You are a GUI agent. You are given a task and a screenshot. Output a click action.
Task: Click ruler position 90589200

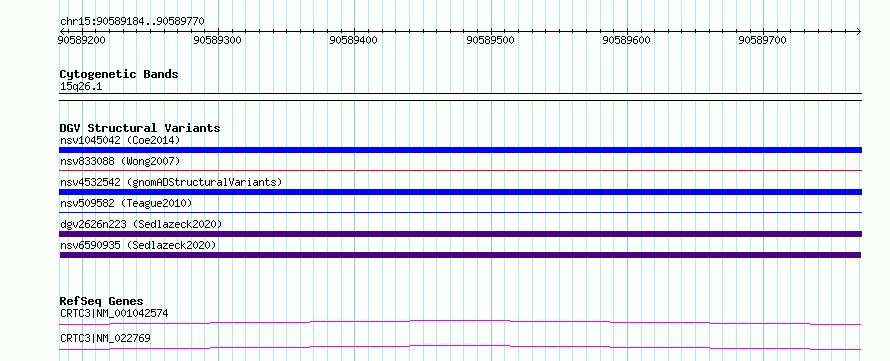[x=82, y=41]
